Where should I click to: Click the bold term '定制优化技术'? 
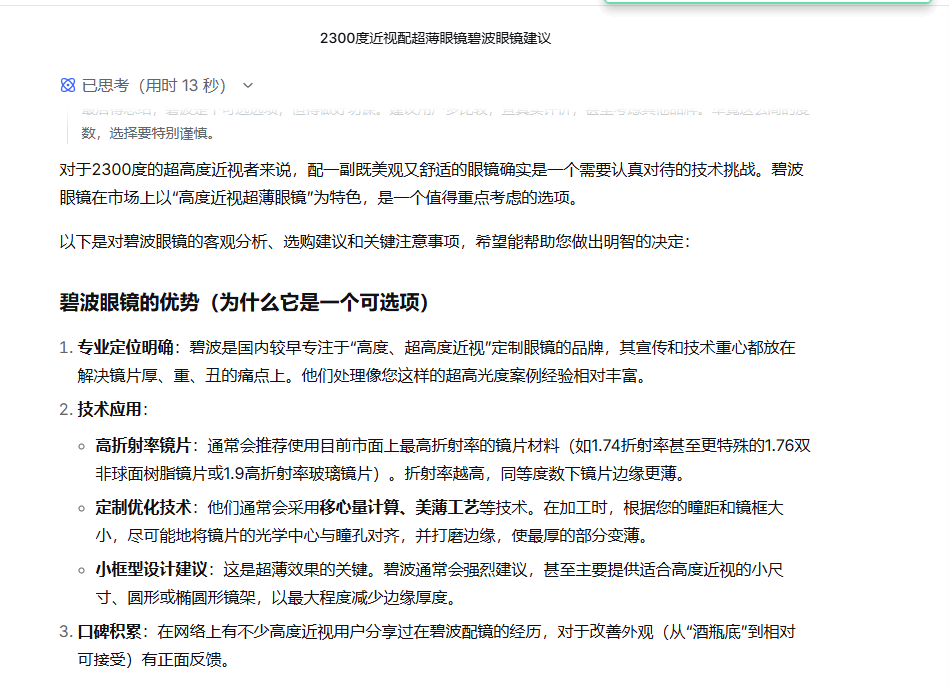tap(144, 507)
